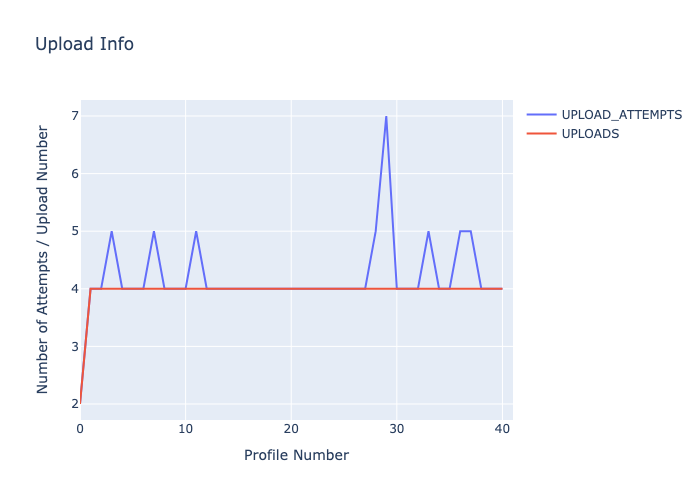The image size is (700, 500).
Task: Click the red line's right end at profile 40
Action: point(501,289)
